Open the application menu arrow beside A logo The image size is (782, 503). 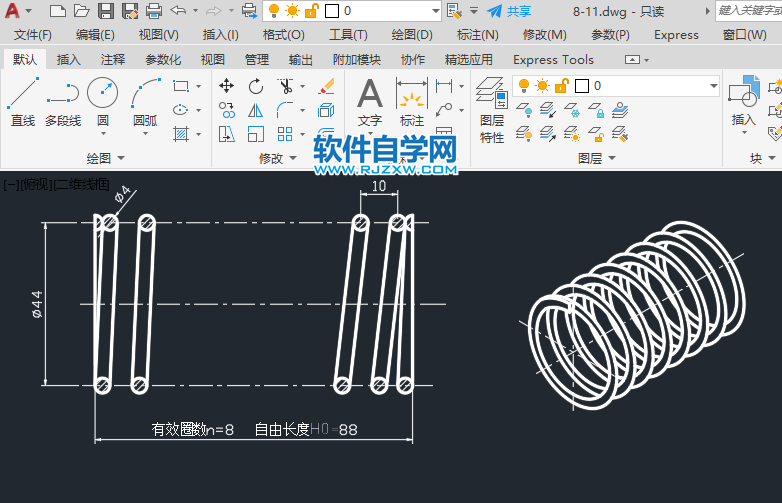click(28, 10)
